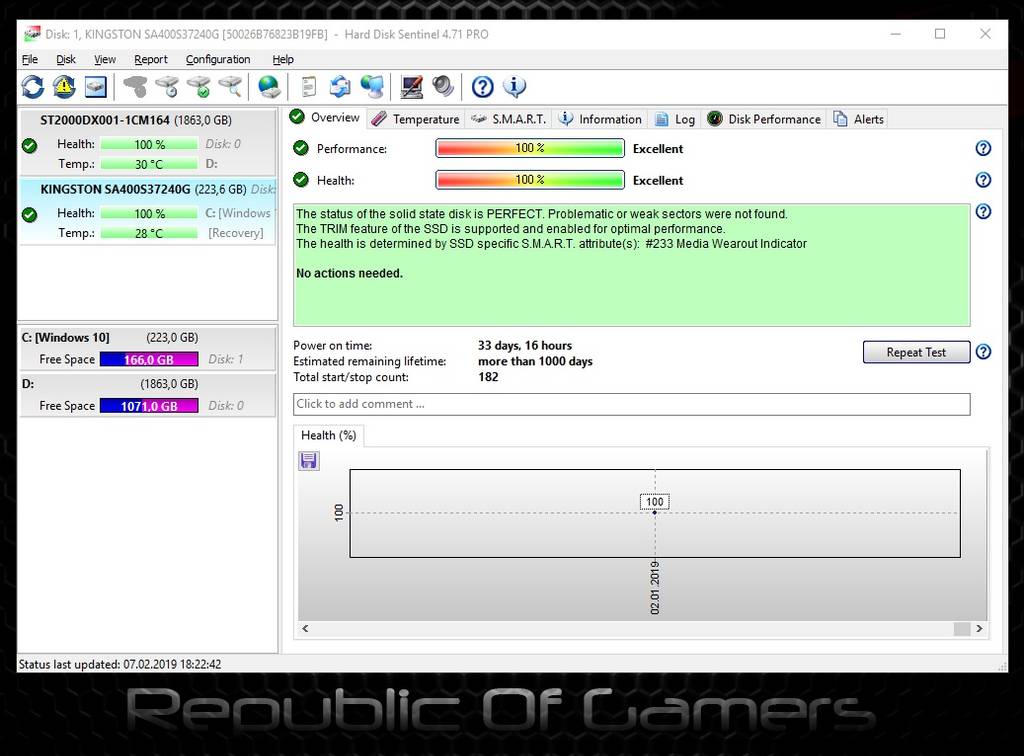
Task: Switch to the Information tab
Action: 601,119
